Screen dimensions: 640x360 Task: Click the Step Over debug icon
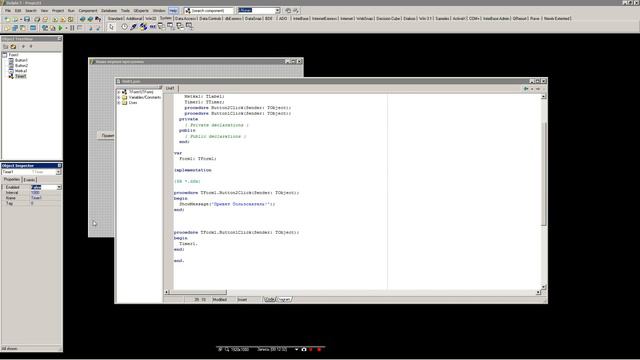(x=98, y=28)
